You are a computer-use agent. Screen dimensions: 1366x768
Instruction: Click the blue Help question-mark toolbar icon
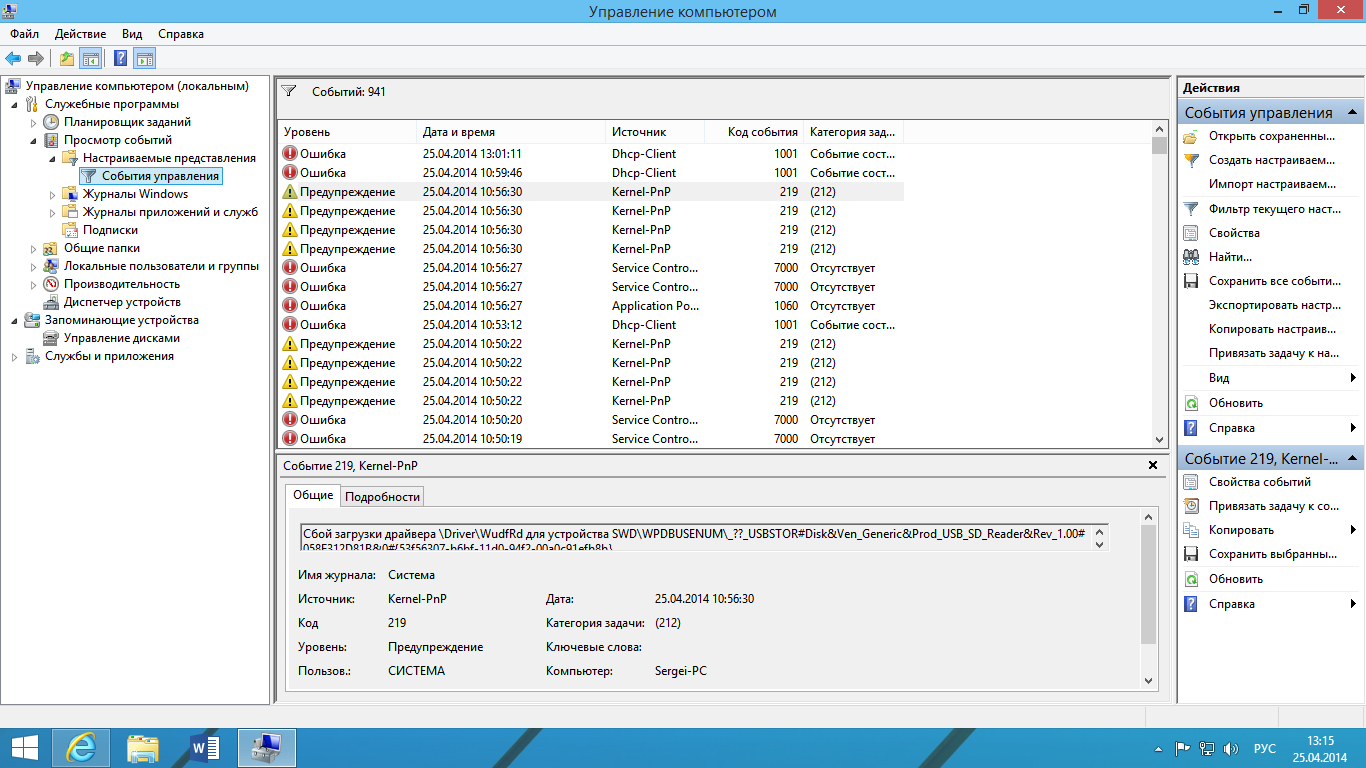click(120, 58)
